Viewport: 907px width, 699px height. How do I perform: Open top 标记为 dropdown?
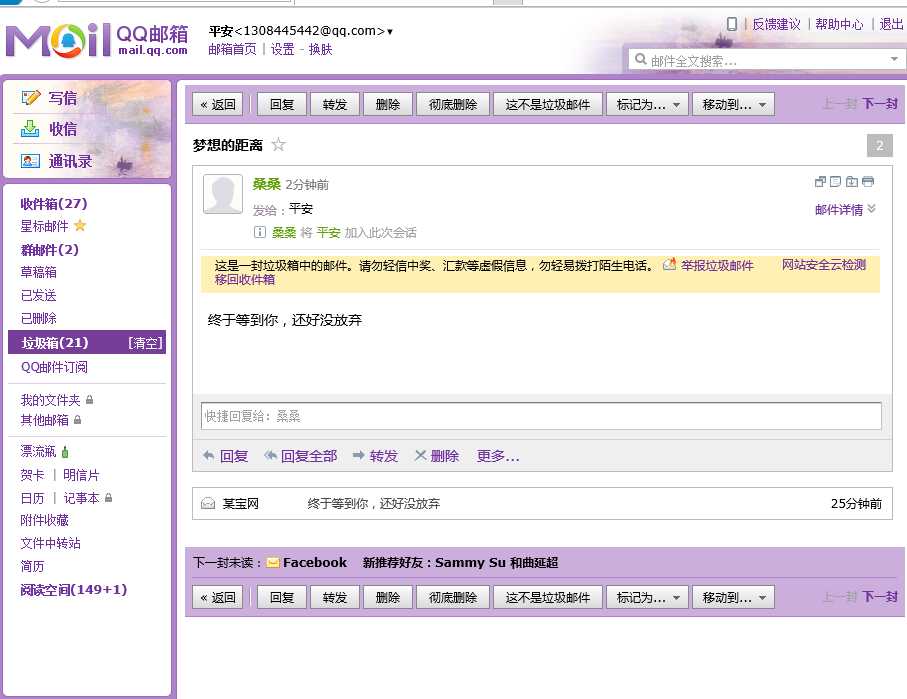(x=647, y=104)
